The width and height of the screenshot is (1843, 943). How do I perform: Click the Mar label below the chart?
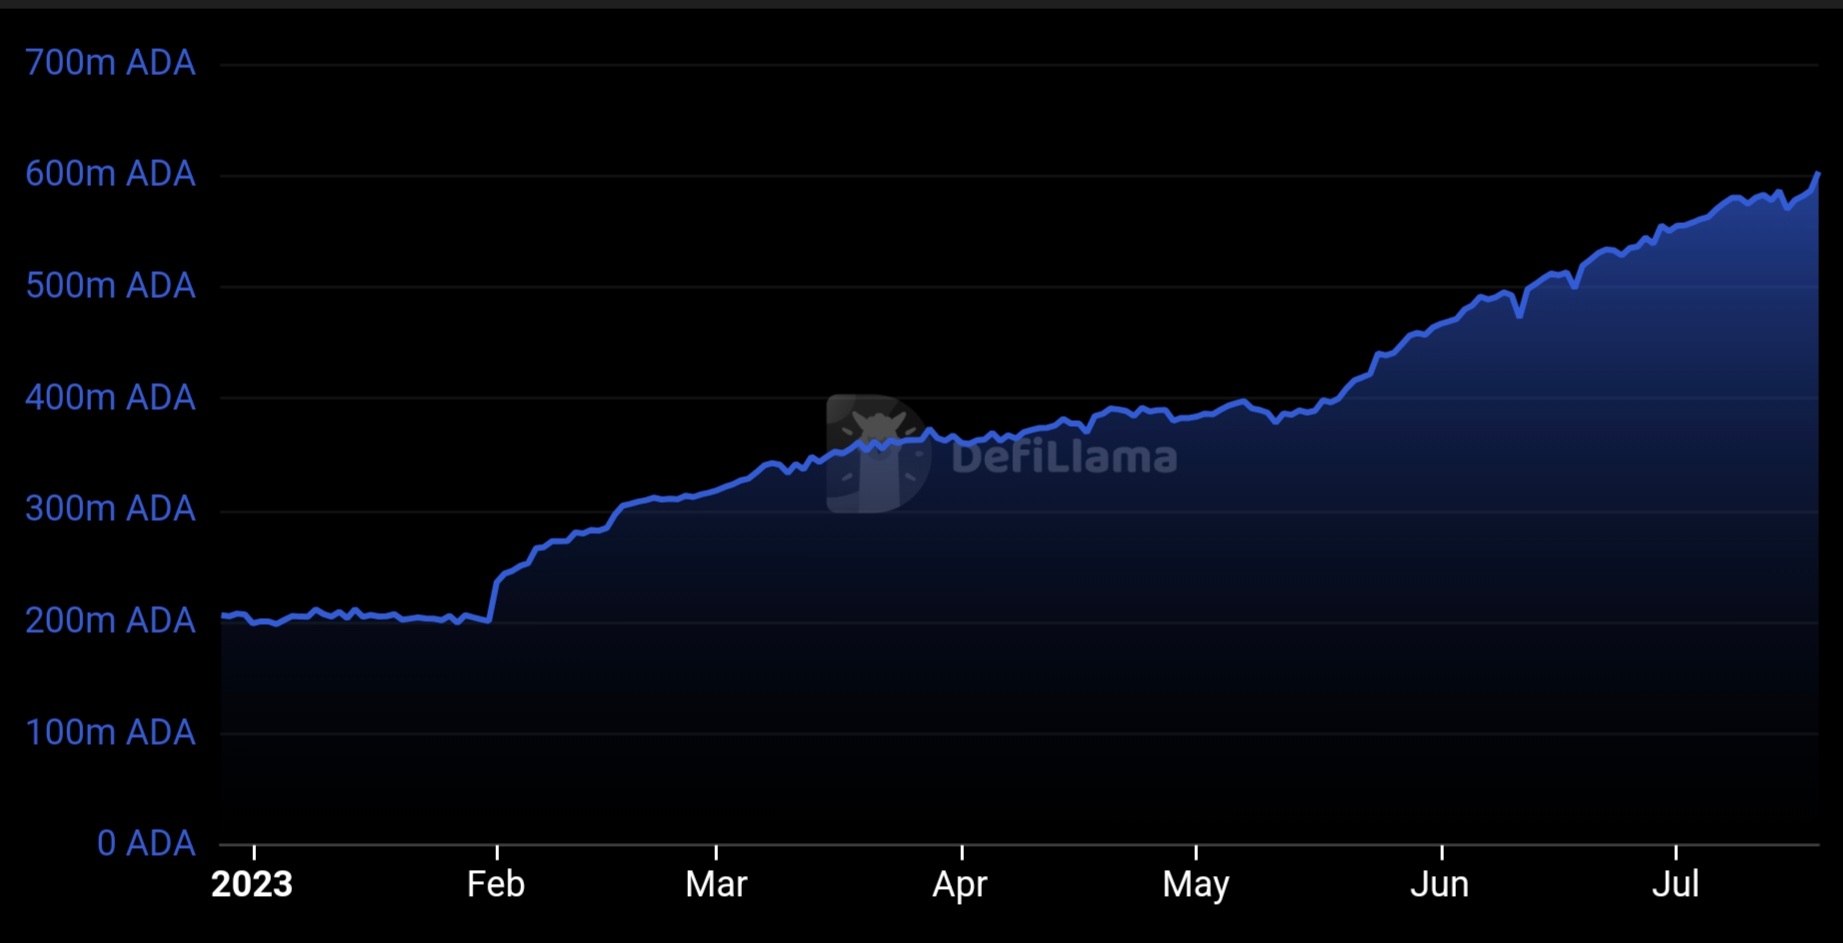pos(716,884)
